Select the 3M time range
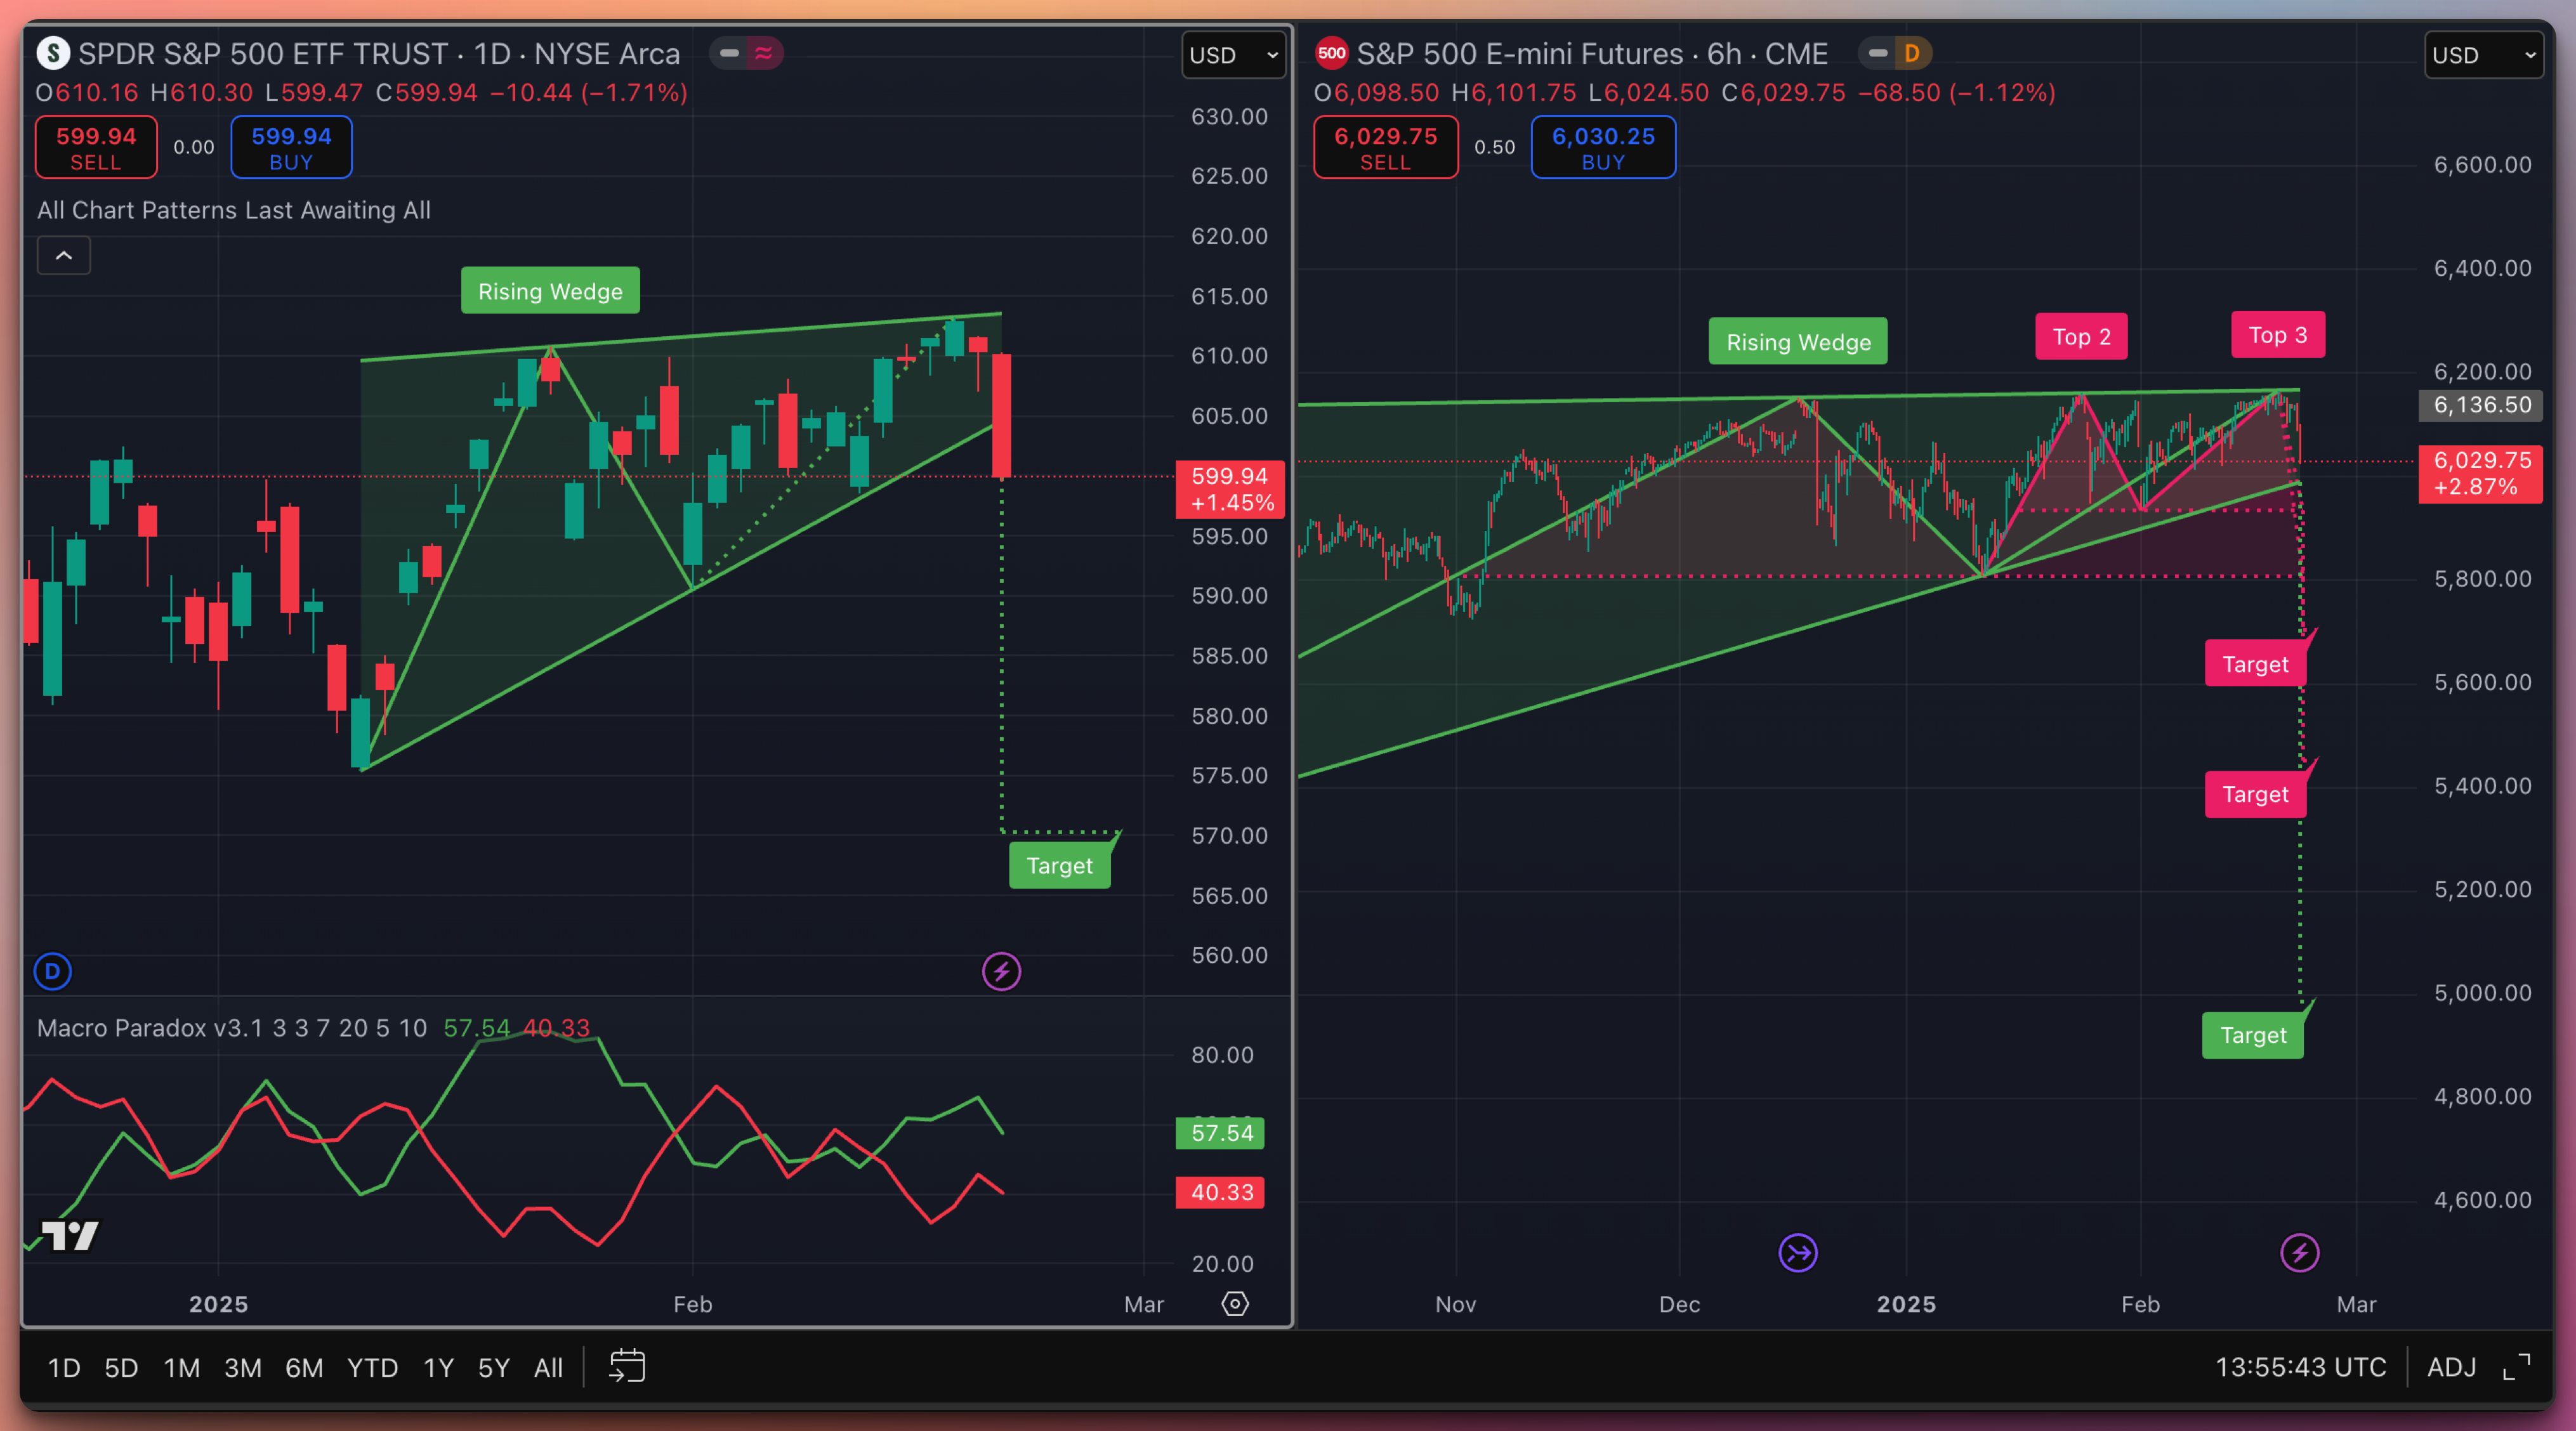Image resolution: width=2576 pixels, height=1431 pixels. coord(242,1367)
